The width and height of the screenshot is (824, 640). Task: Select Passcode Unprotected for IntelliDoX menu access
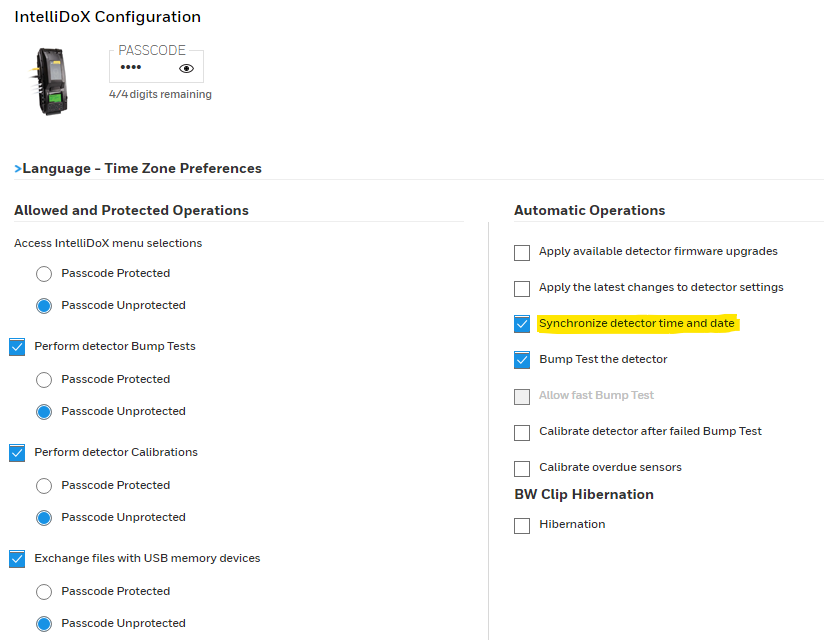point(44,306)
